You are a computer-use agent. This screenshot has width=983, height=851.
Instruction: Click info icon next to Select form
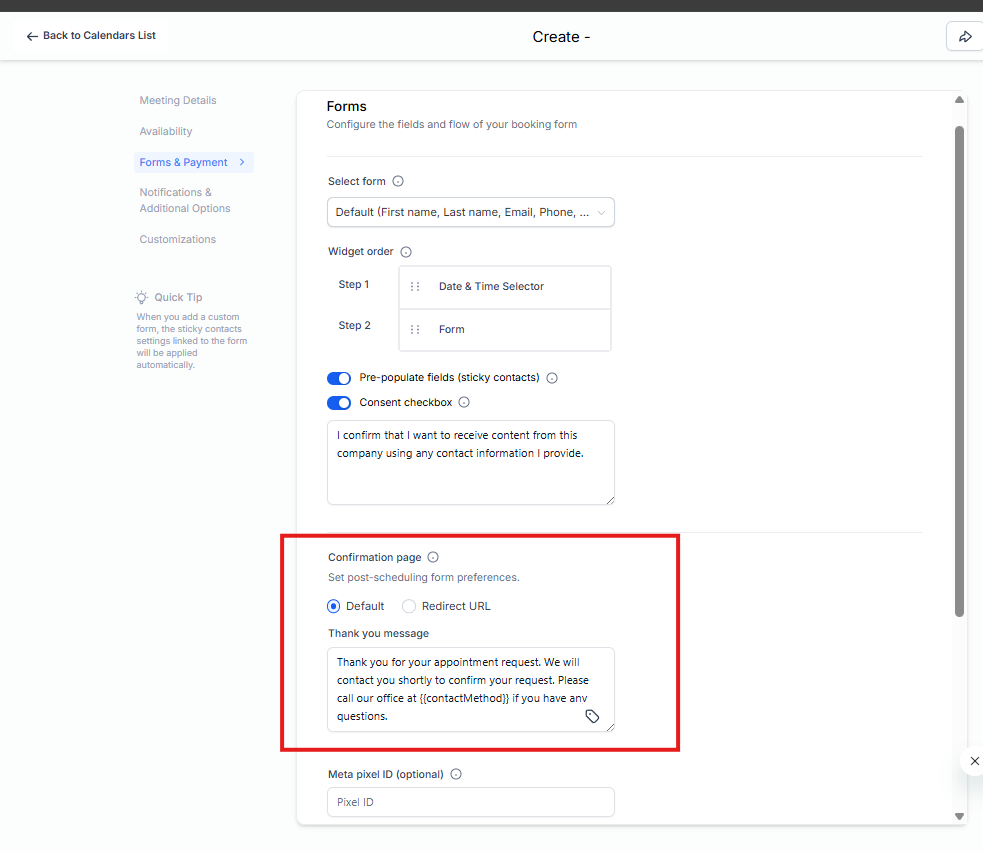pos(398,182)
